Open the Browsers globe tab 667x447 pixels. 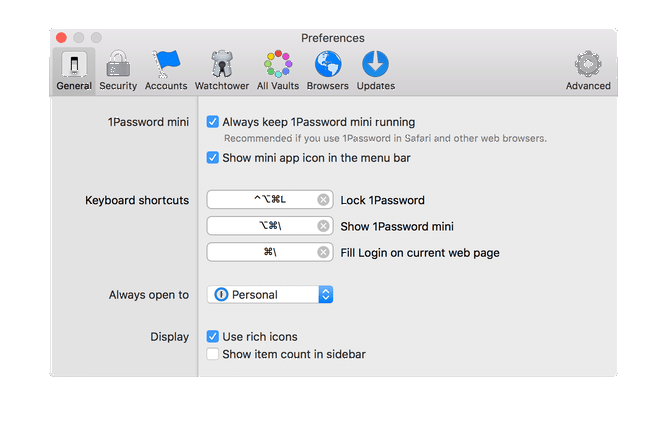[x=328, y=71]
